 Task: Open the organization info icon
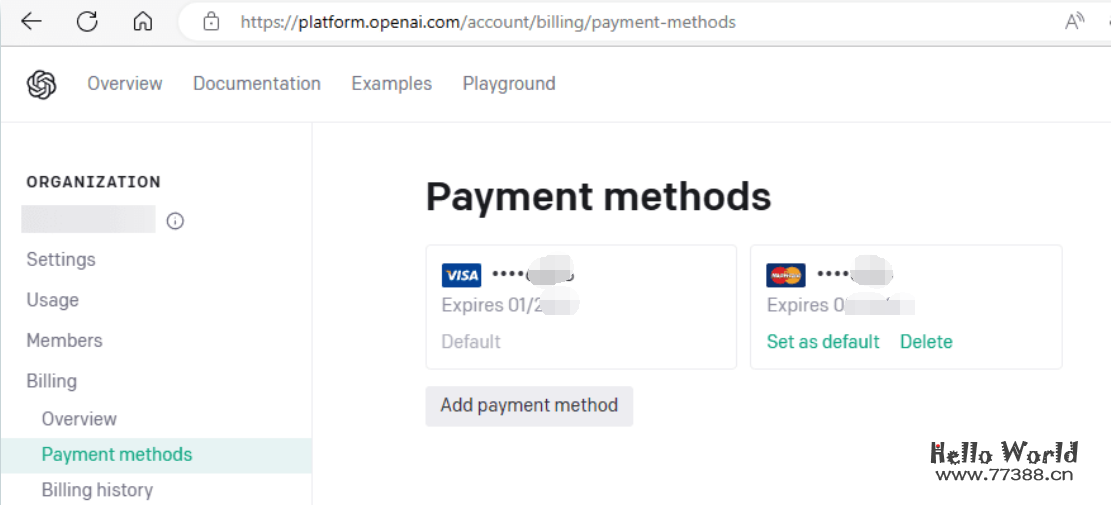175,222
